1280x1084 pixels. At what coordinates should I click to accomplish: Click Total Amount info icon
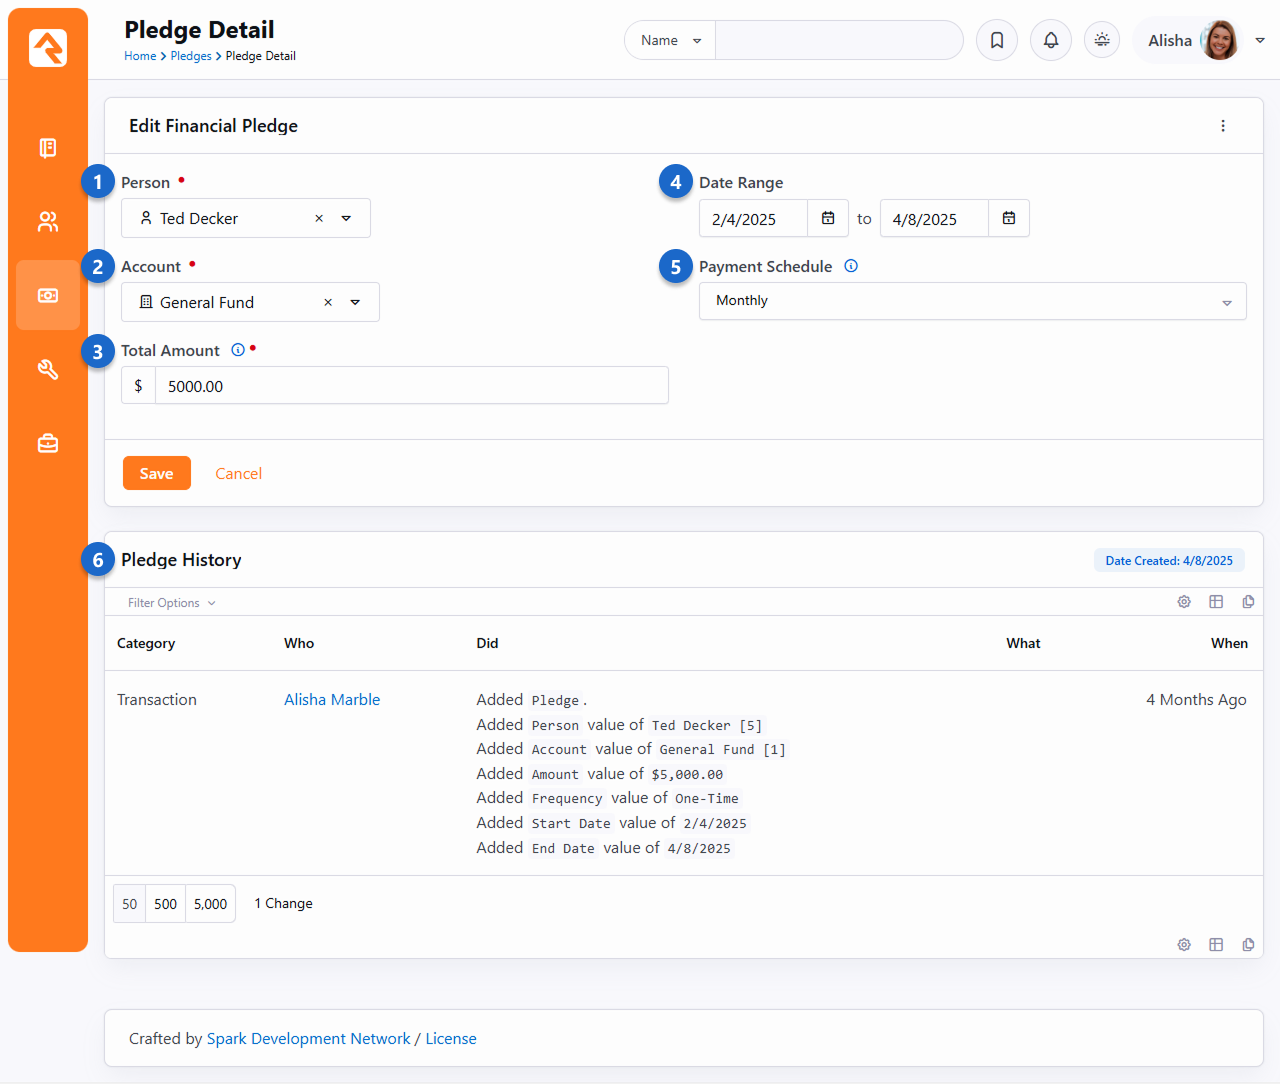click(x=238, y=350)
